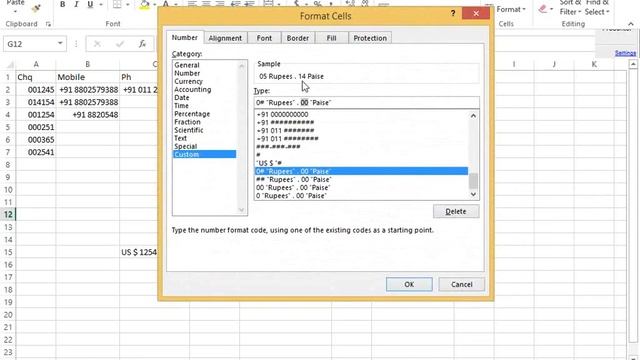Click the column A header

pos(36,64)
